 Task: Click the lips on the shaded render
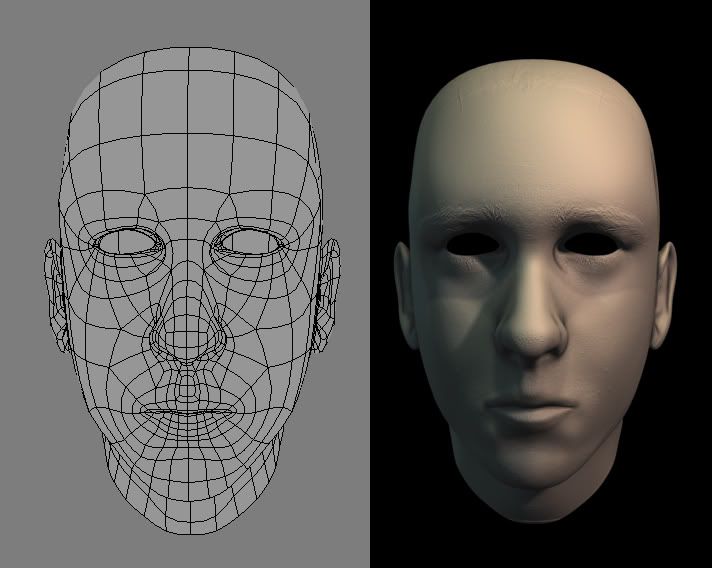click(x=530, y=410)
